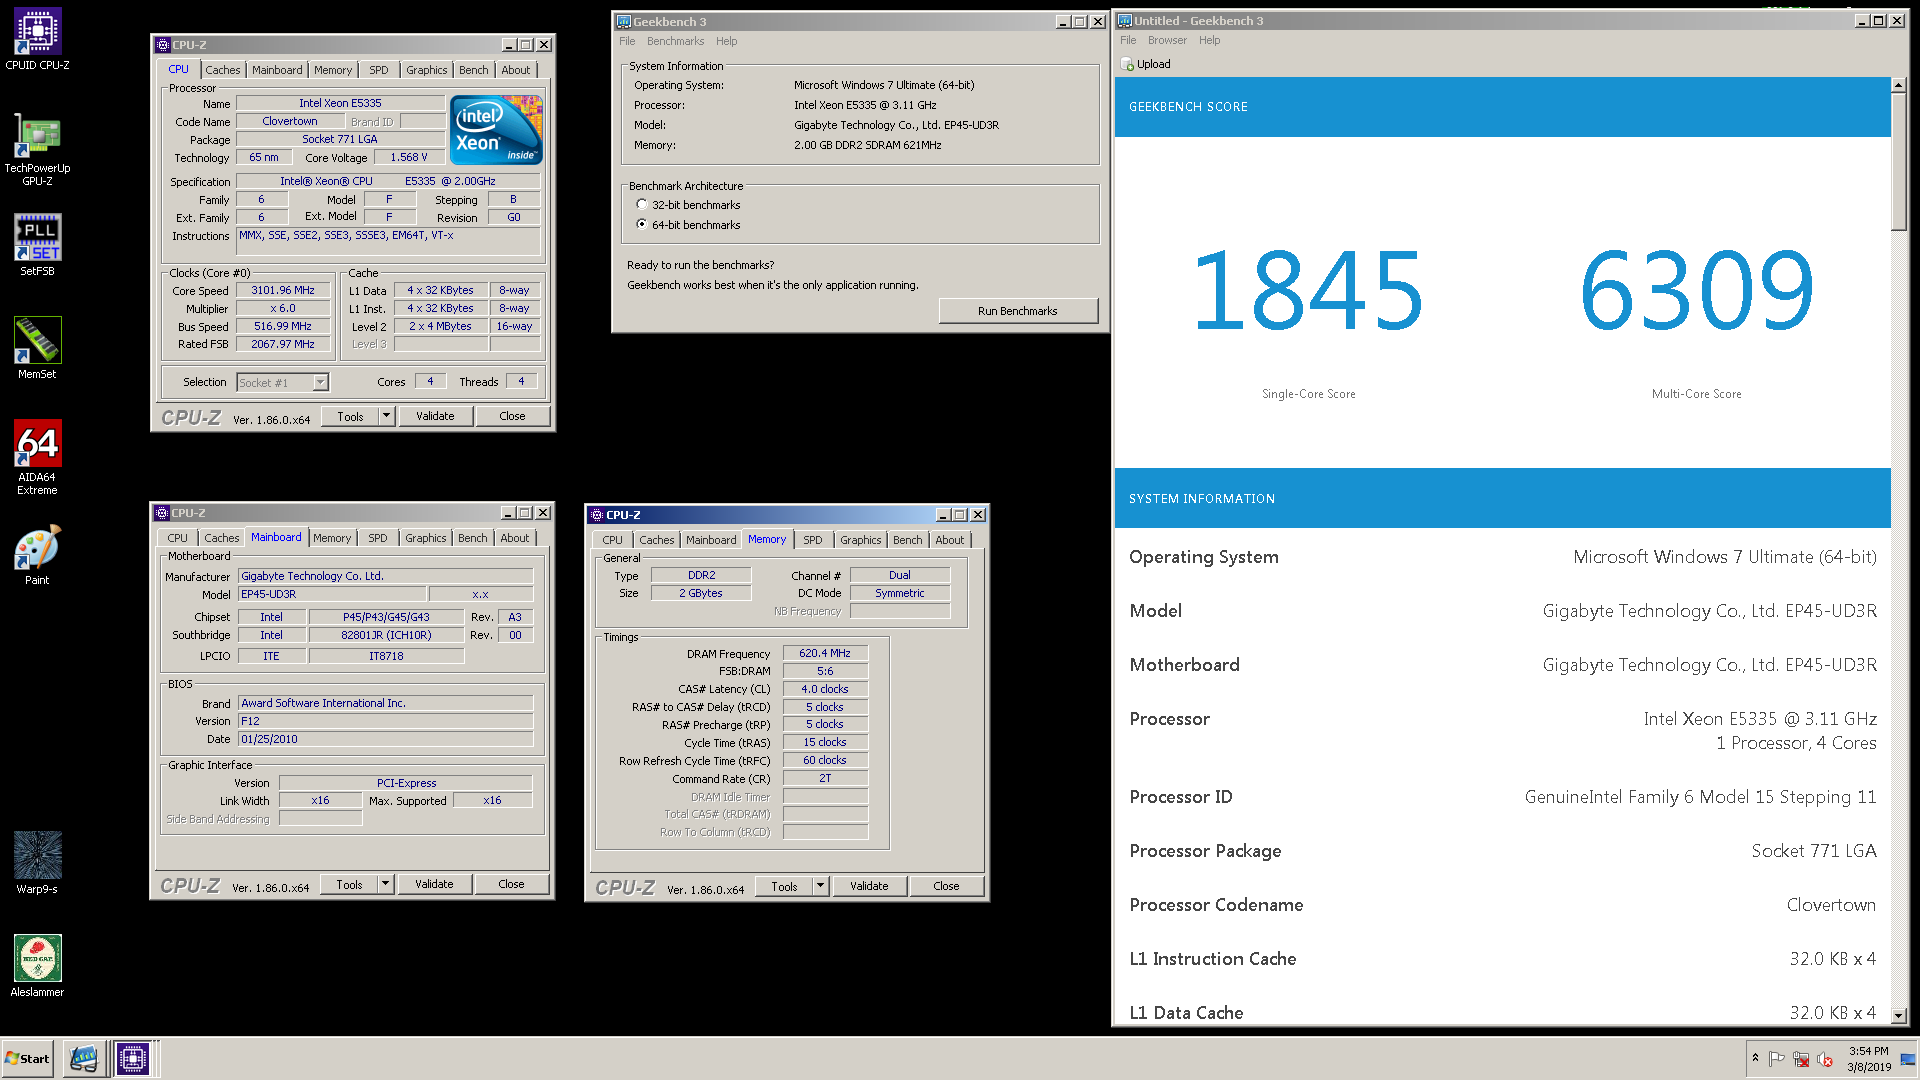Open Benchmarks menu in Geekbench 3
1920x1080 pixels.
(x=675, y=41)
